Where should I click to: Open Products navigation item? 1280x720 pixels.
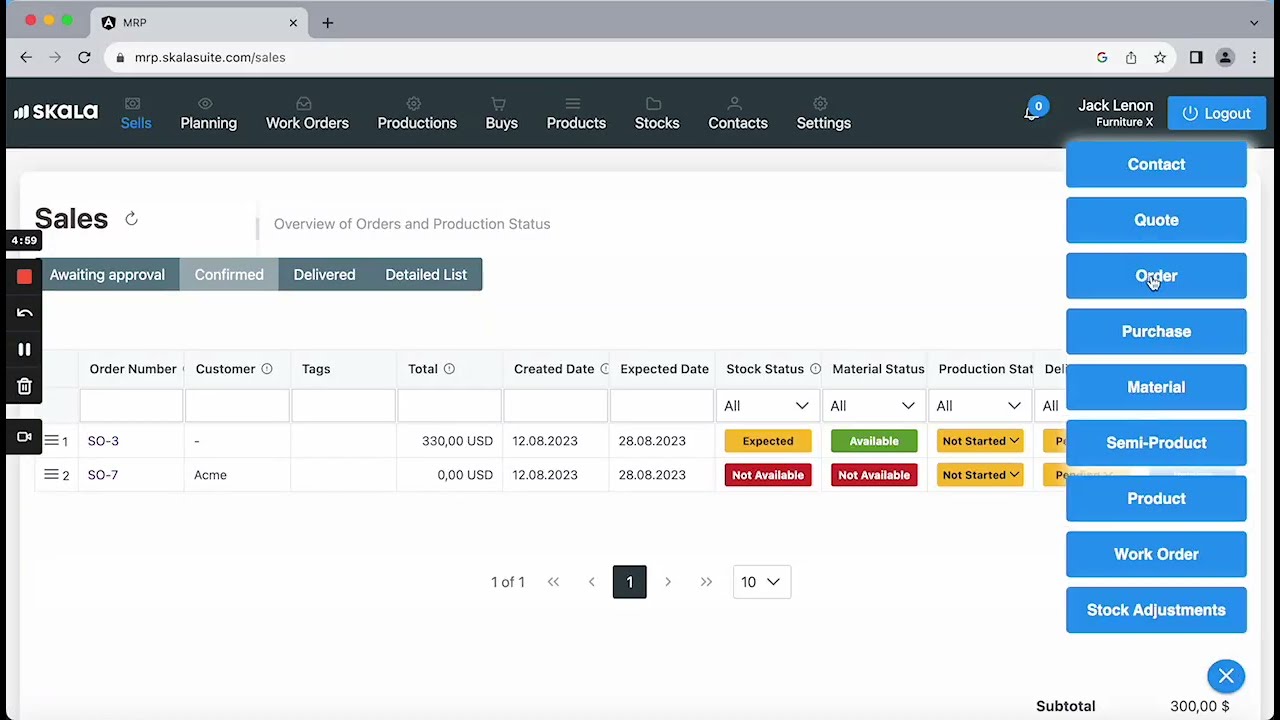click(x=576, y=114)
